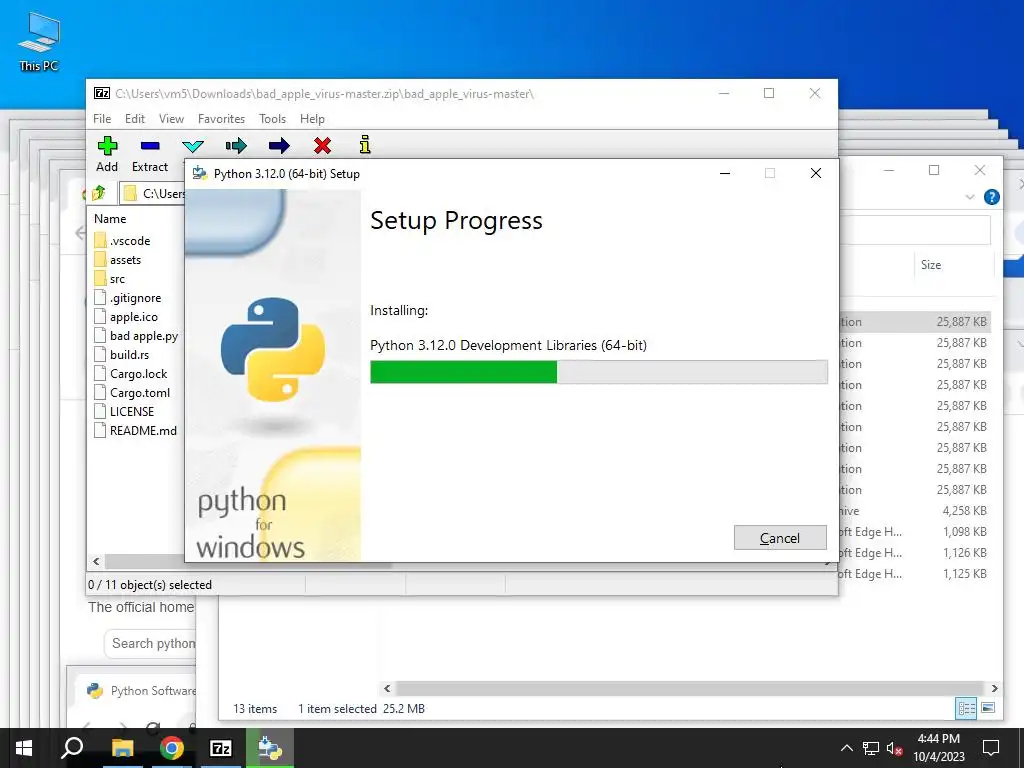Screen dimensions: 1024x768
Task: Go up one folder level in 7-Zip
Action: point(99,193)
